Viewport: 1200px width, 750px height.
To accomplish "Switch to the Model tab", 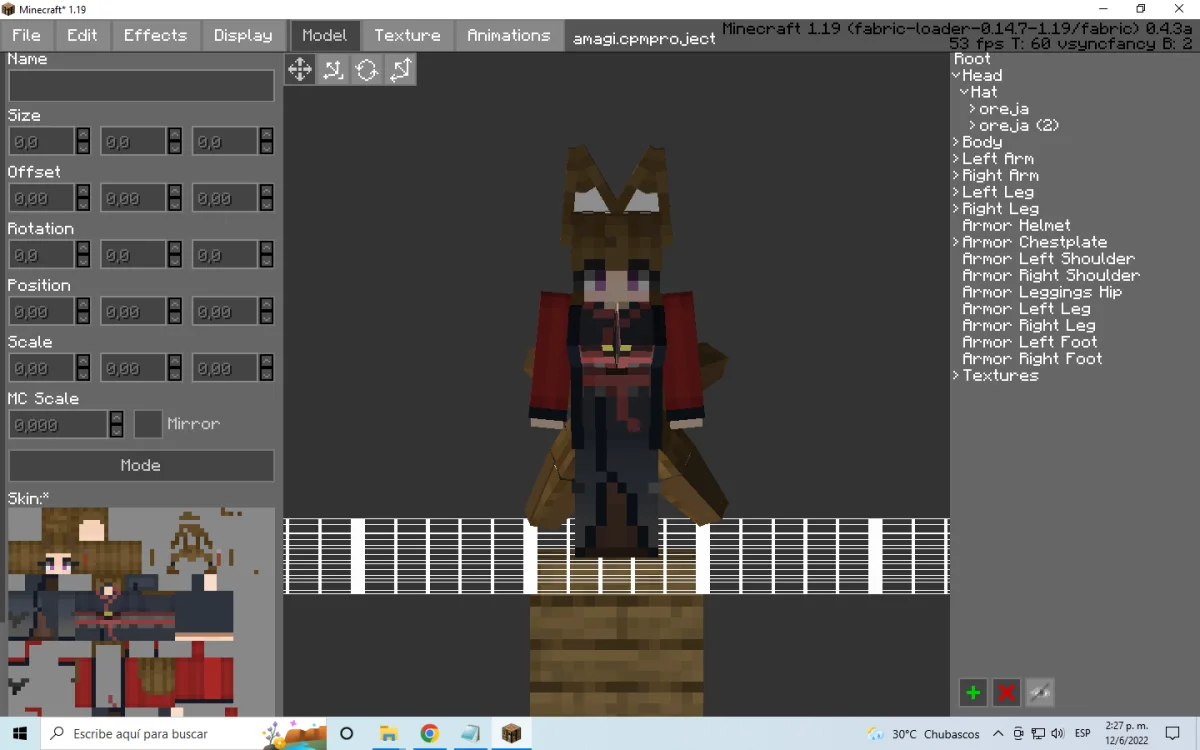I will [x=325, y=35].
